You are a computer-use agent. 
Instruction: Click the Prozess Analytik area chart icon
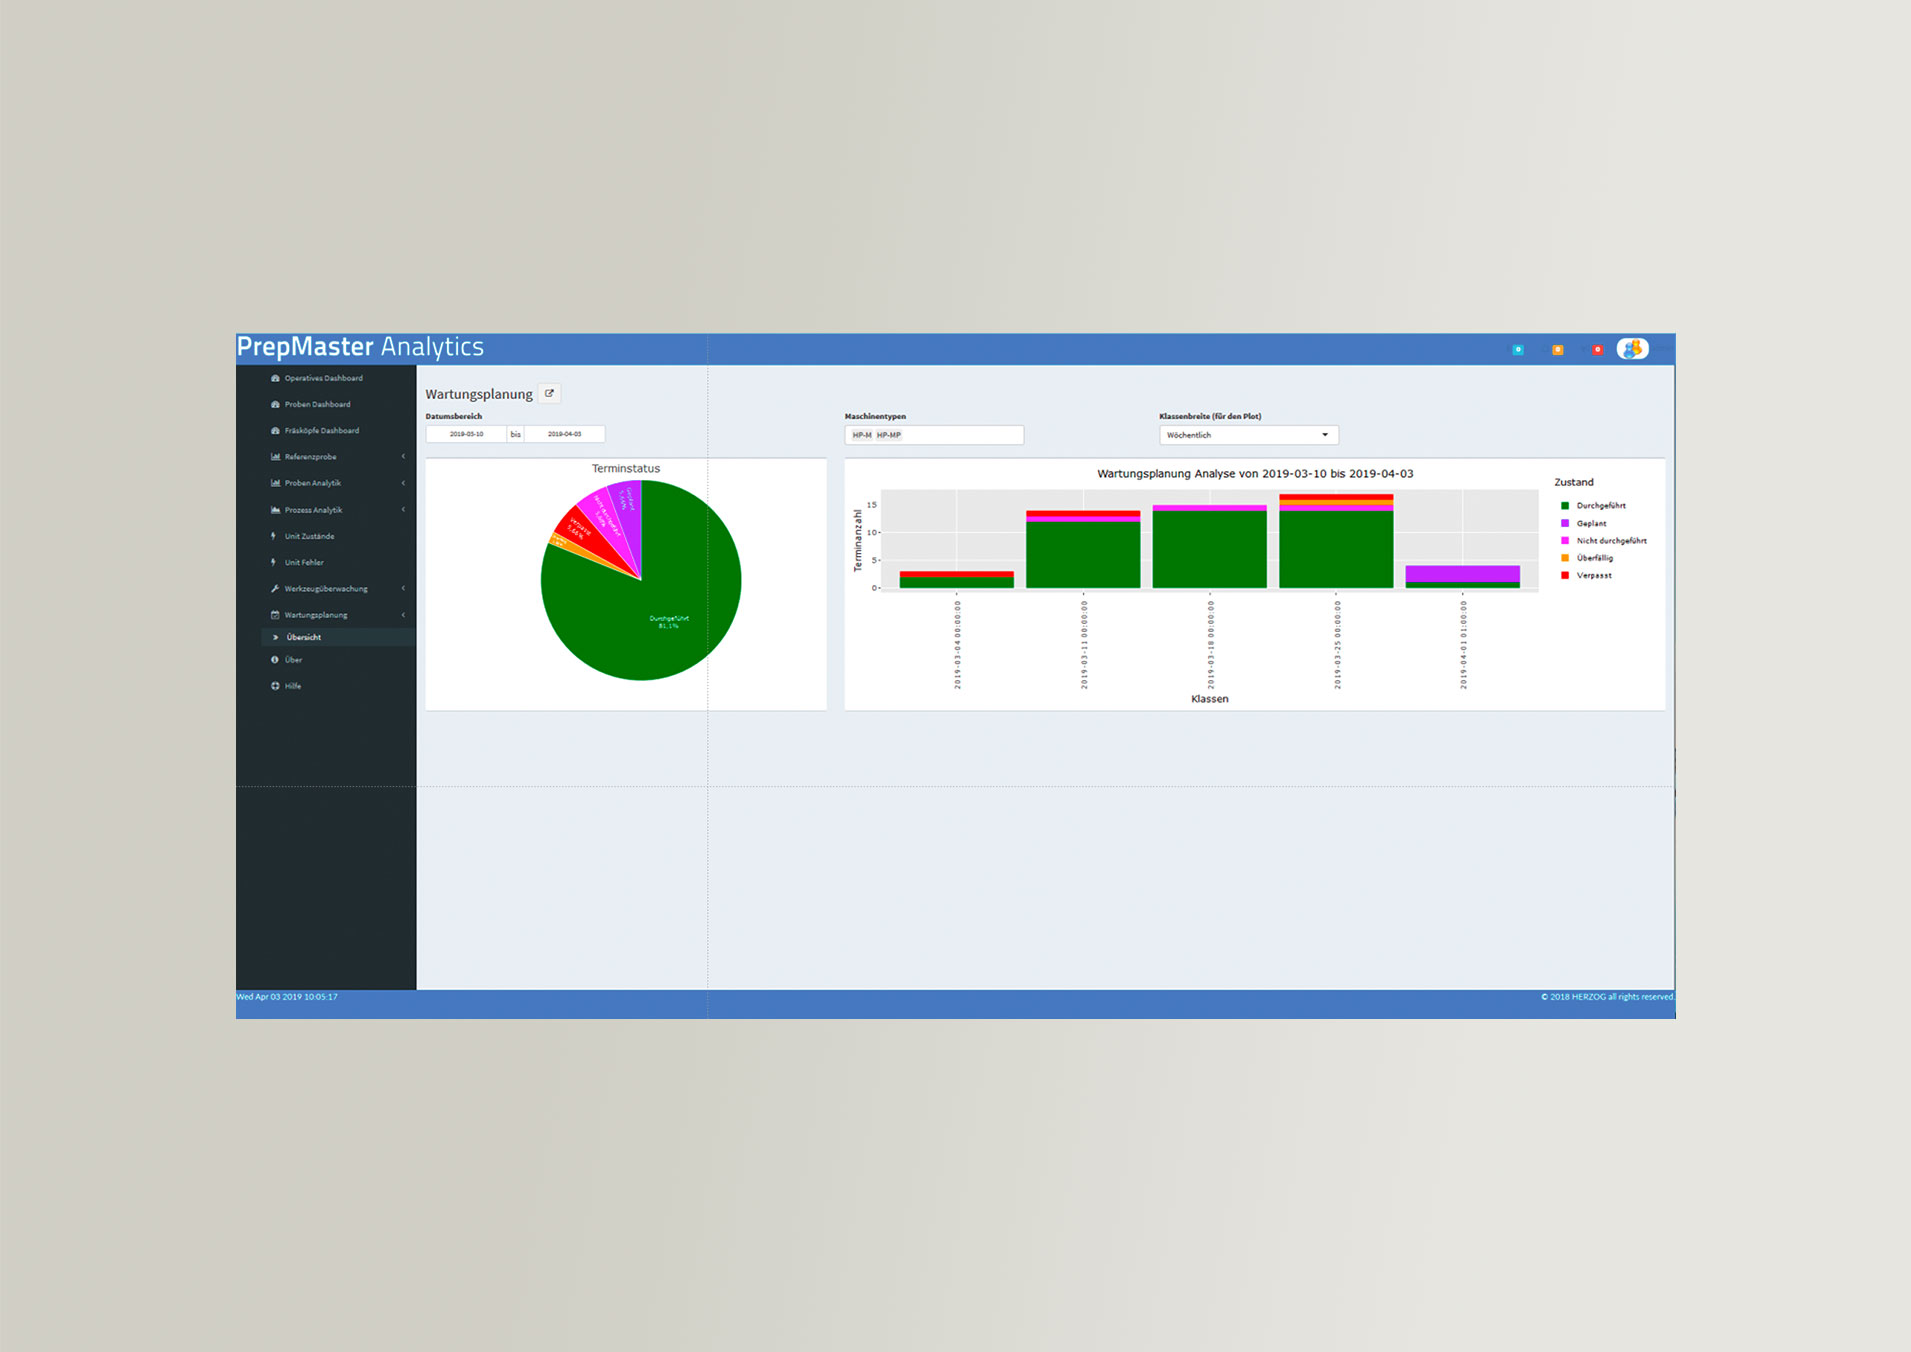[275, 510]
